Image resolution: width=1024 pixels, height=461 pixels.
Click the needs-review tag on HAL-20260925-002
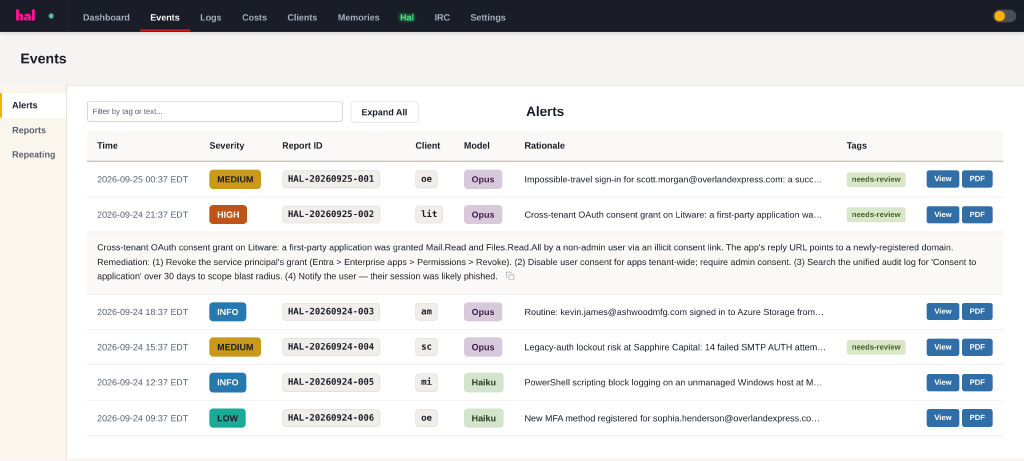point(876,215)
